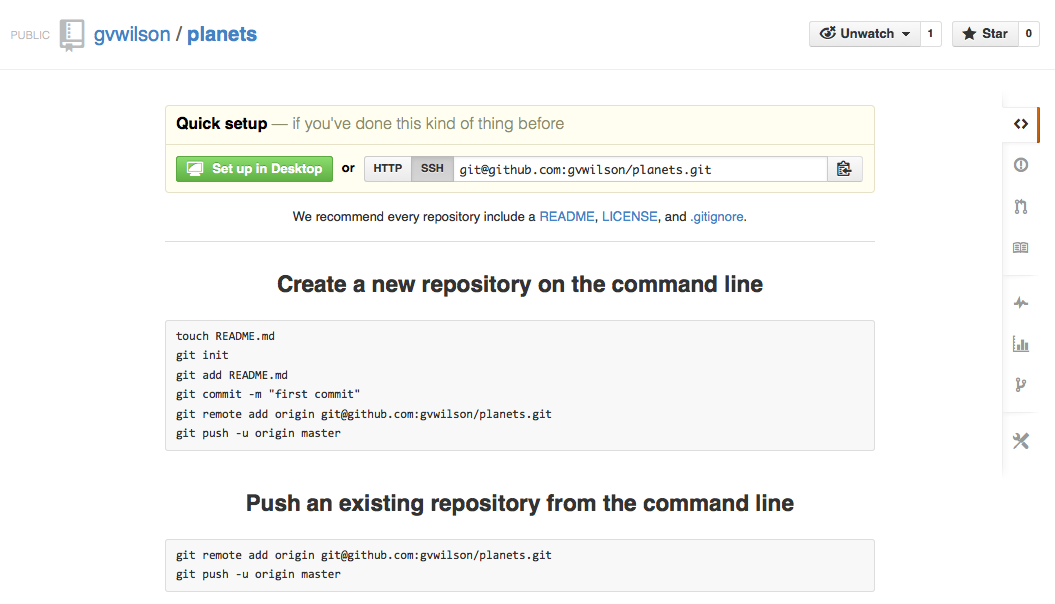Follow the LICENSE link
1055x604 pixels.
click(x=629, y=217)
